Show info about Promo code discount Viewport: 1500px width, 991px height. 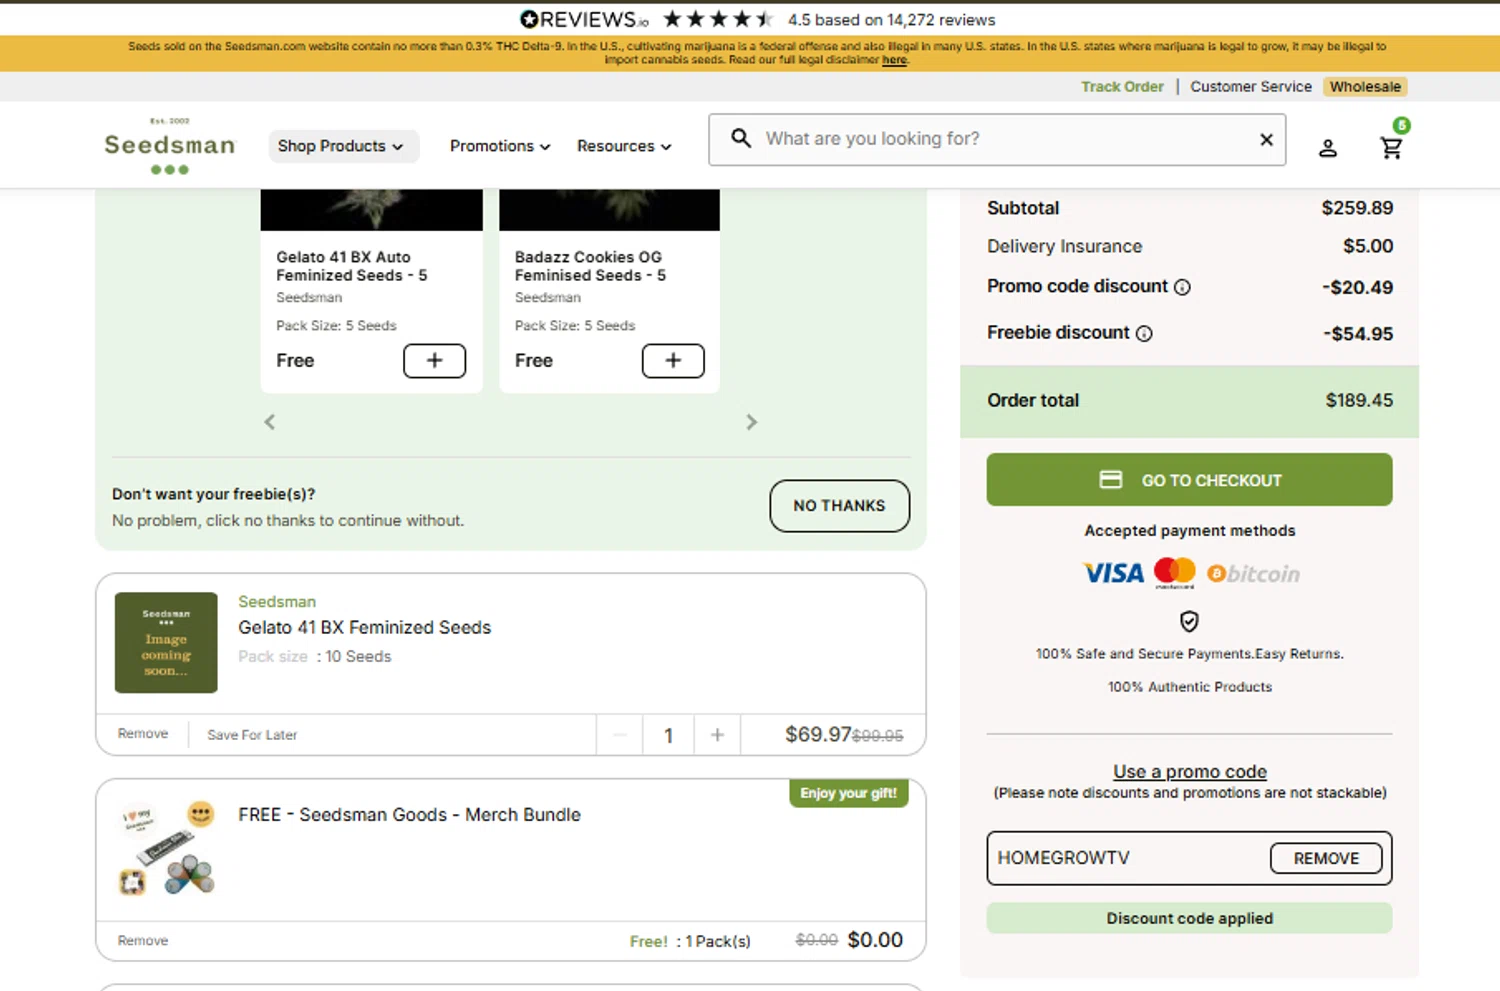1182,287
